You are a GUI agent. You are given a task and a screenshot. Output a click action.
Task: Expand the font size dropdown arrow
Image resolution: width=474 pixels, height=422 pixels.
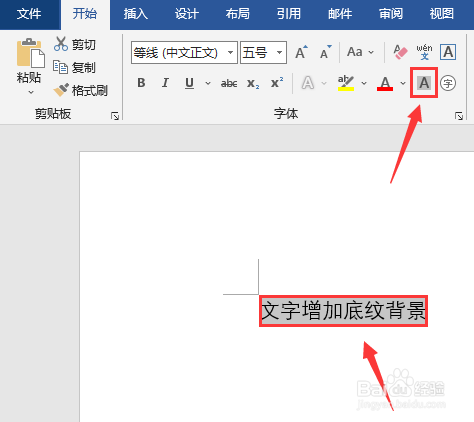point(280,53)
